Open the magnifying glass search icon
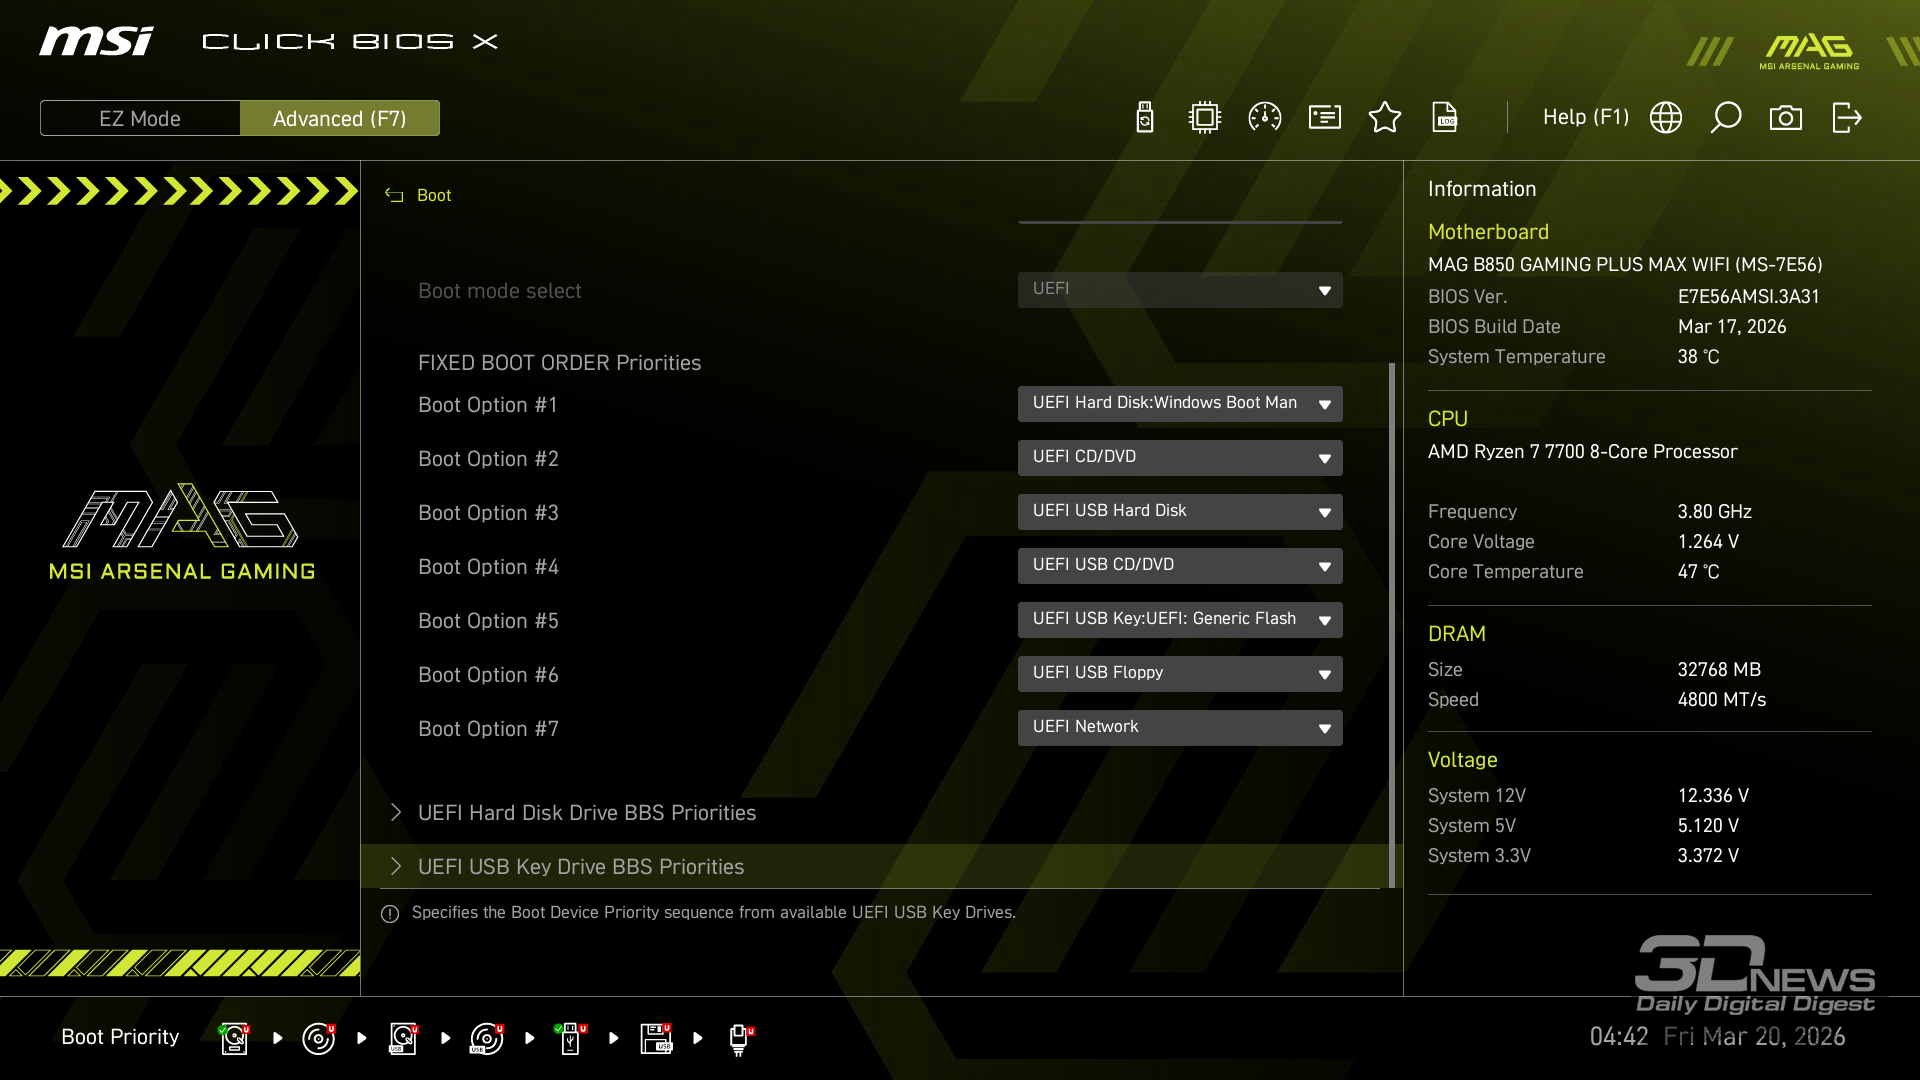This screenshot has width=1920, height=1080. pyautogui.click(x=1726, y=118)
